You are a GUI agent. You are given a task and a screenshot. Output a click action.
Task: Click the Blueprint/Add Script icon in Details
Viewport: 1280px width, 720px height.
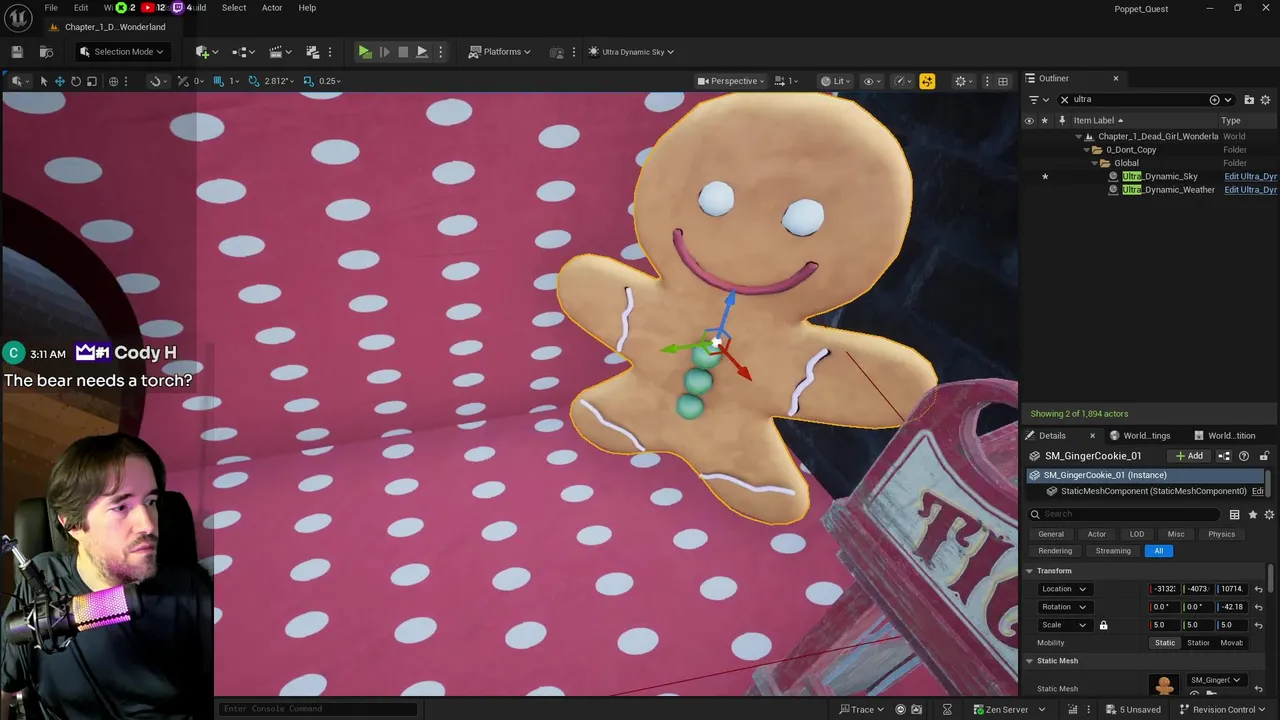(1224, 456)
